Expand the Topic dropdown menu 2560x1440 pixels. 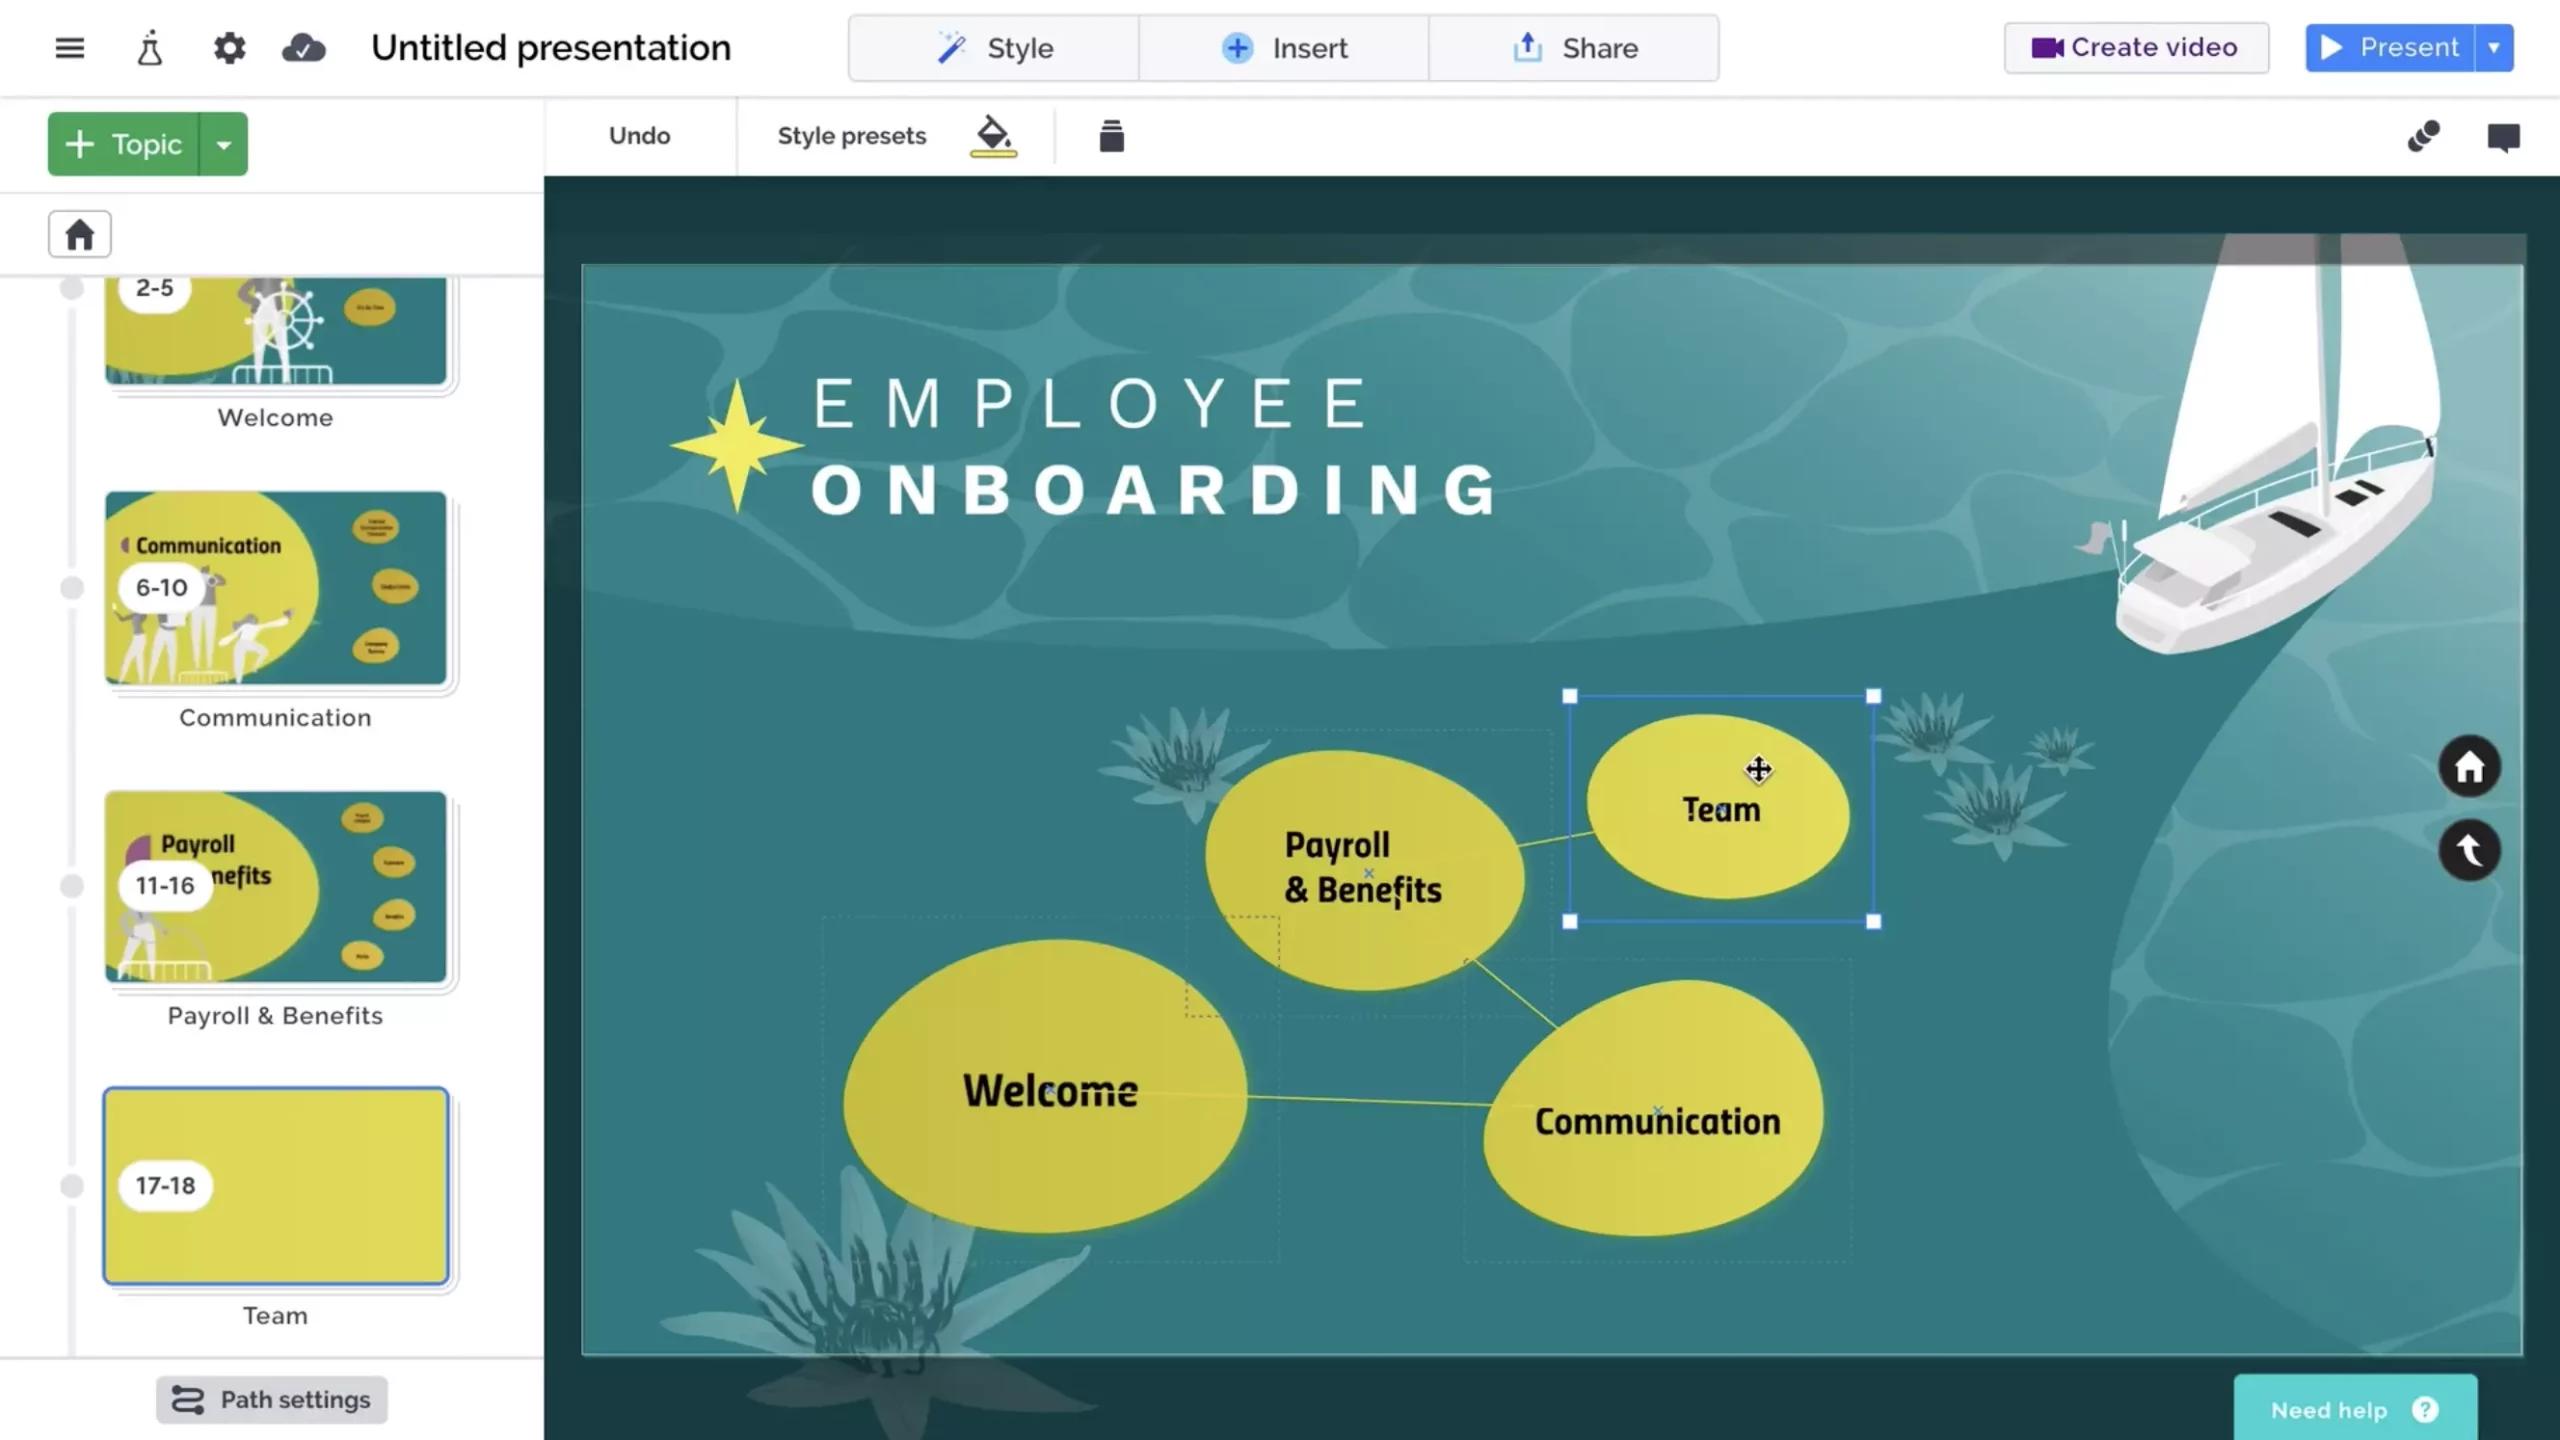click(222, 144)
